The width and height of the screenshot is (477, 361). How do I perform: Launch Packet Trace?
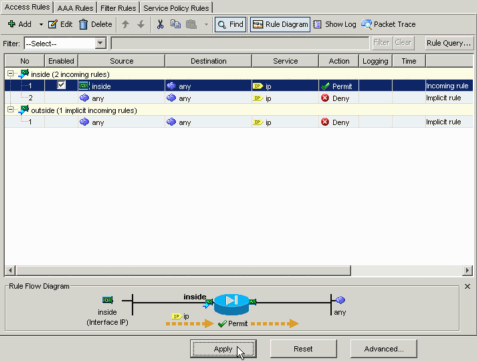389,24
